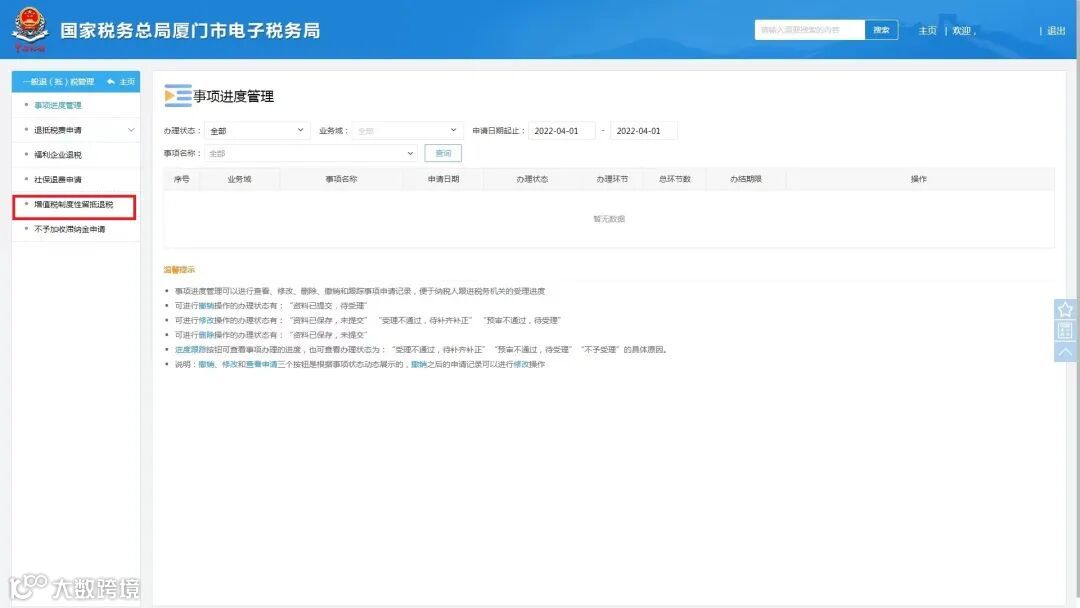
Task: Select 退抵税费申请 in the sidebar
Action: (x=58, y=130)
